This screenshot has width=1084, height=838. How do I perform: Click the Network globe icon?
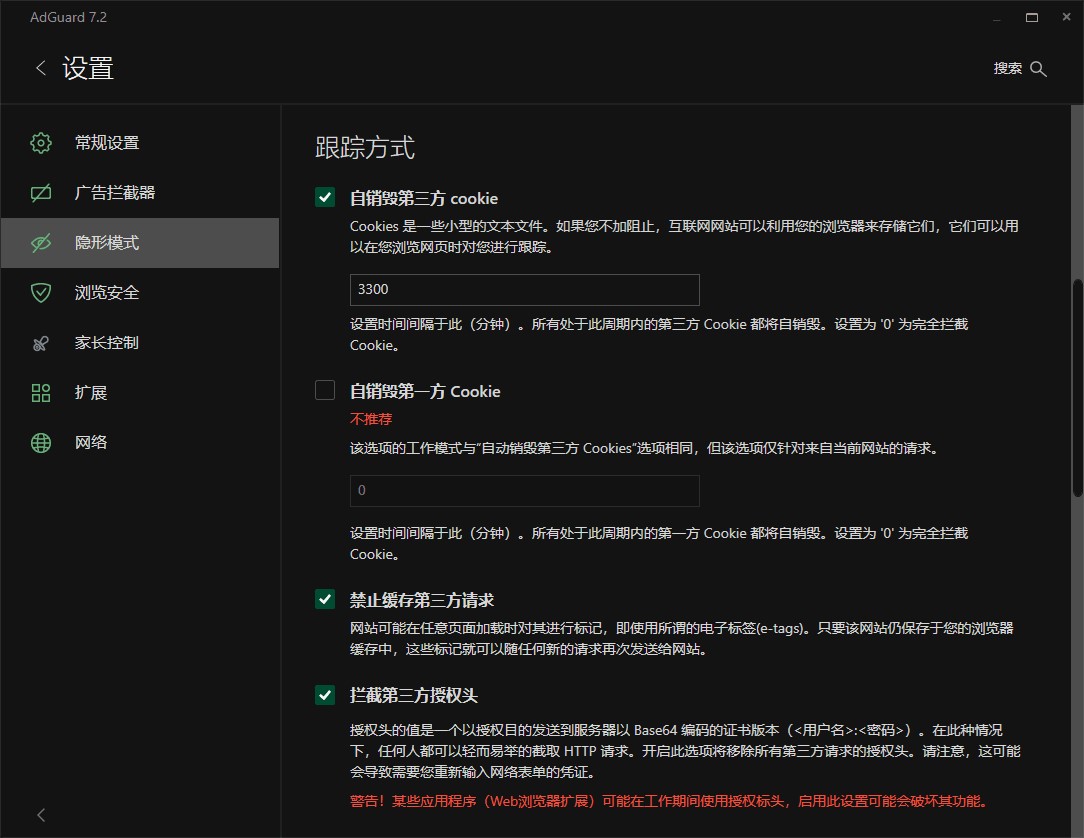click(x=41, y=443)
